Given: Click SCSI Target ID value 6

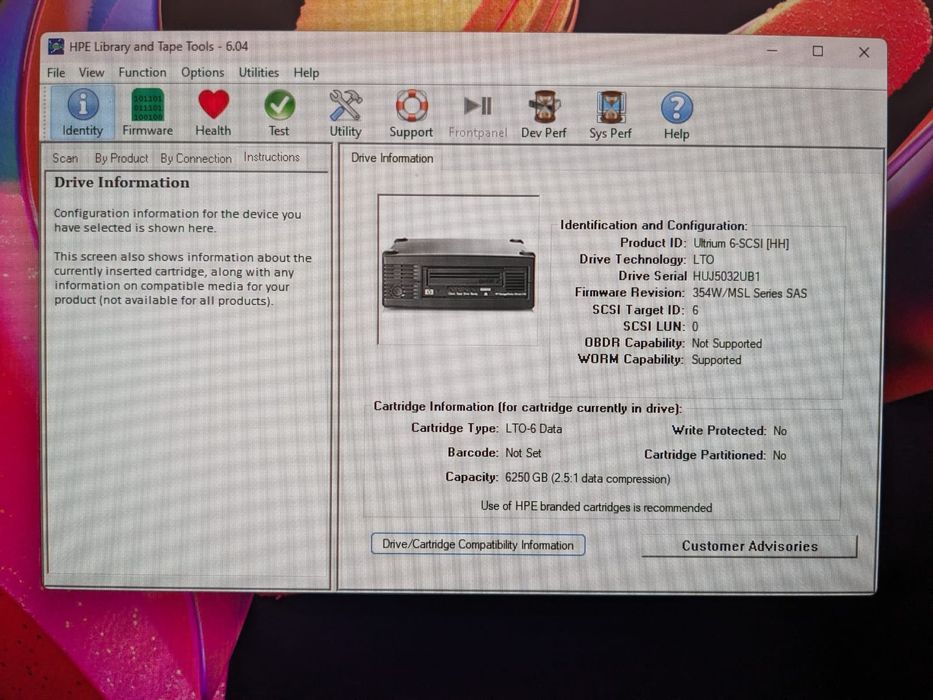Looking at the screenshot, I should click(x=695, y=310).
